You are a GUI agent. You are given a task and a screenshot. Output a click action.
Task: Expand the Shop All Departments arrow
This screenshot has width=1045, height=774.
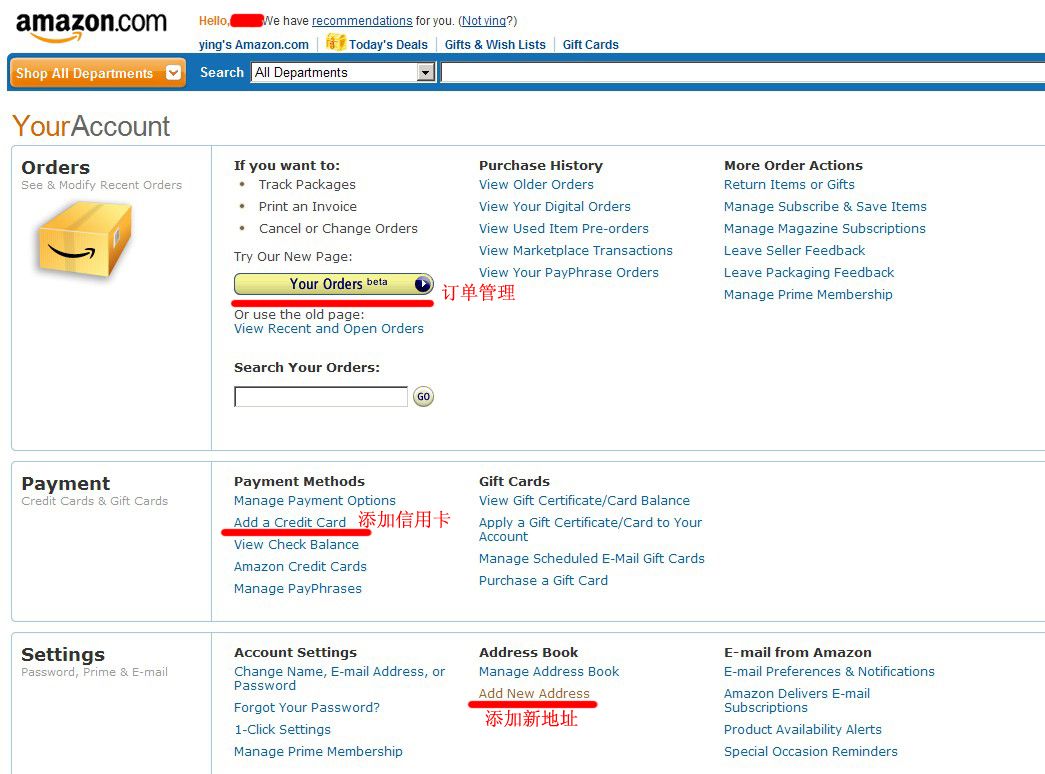coord(173,72)
